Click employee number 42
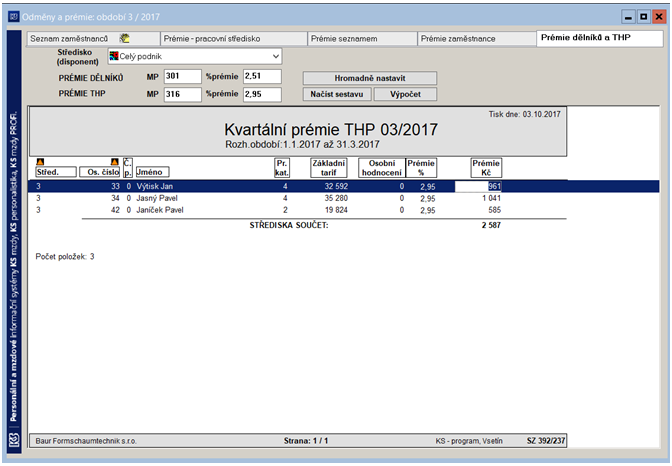 (115, 210)
